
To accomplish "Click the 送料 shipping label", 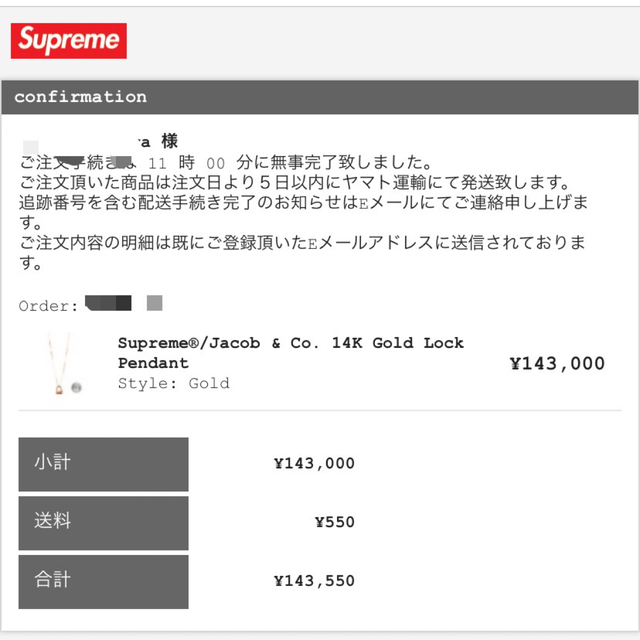I will [103, 523].
